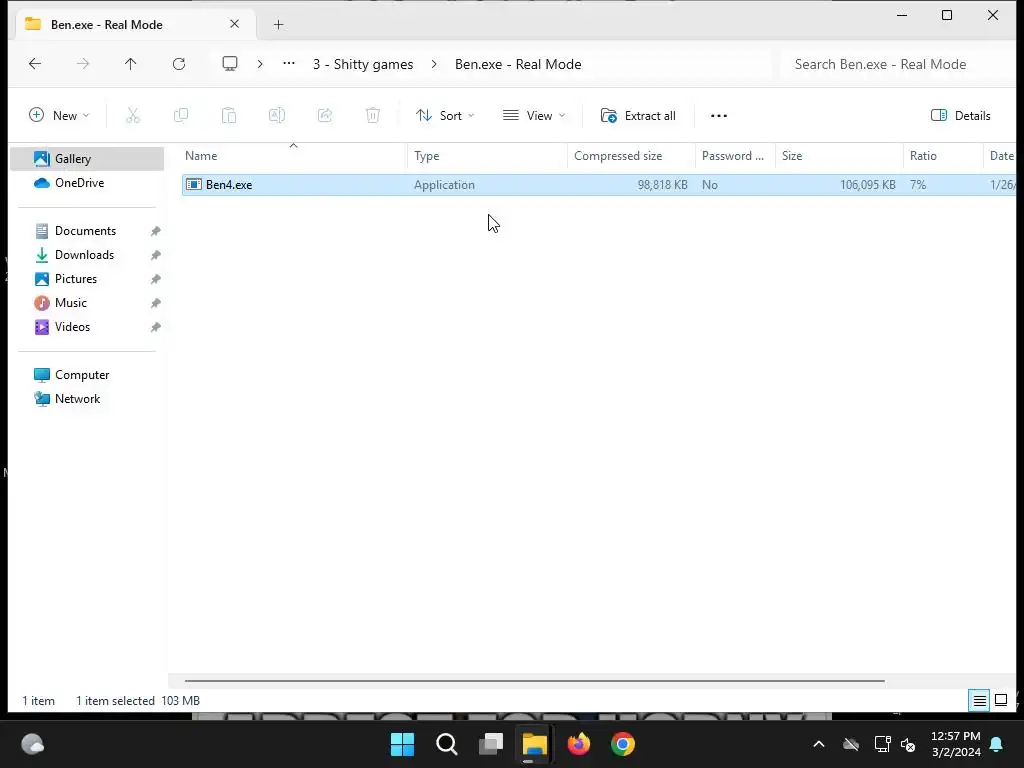Click the Copy icon in toolbar
The width and height of the screenshot is (1024, 768).
[181, 116]
